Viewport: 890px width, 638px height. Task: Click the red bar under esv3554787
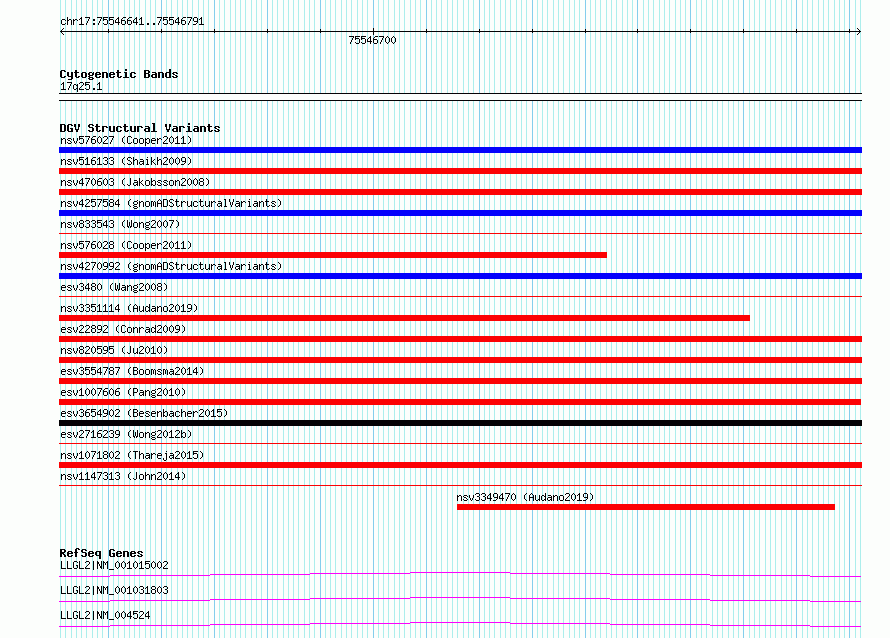pyautogui.click(x=460, y=381)
